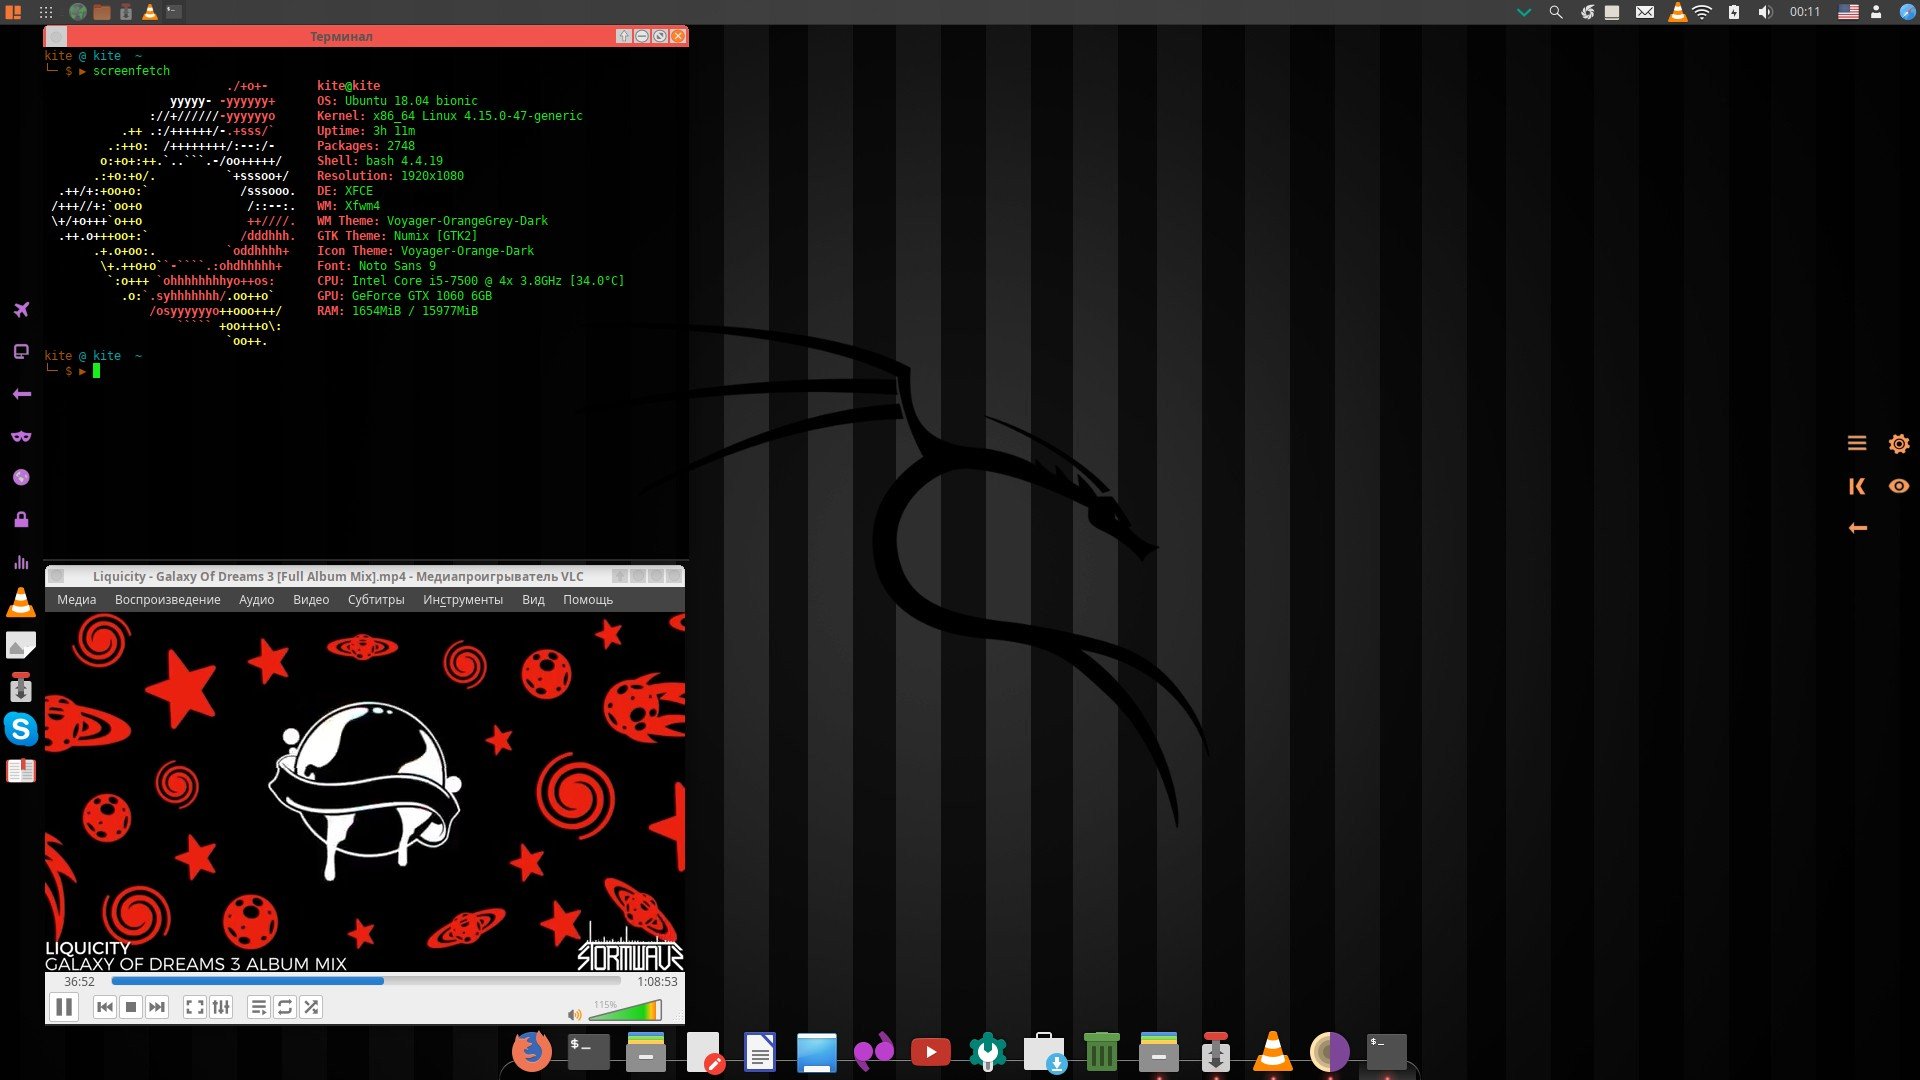Click the YouTube icon in dock

pyautogui.click(x=930, y=1052)
